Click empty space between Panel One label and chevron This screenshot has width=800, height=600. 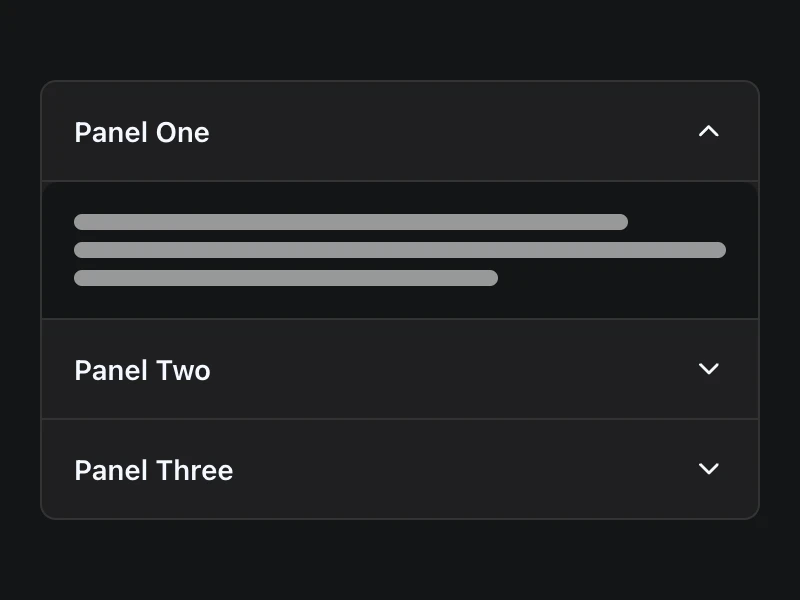click(450, 132)
